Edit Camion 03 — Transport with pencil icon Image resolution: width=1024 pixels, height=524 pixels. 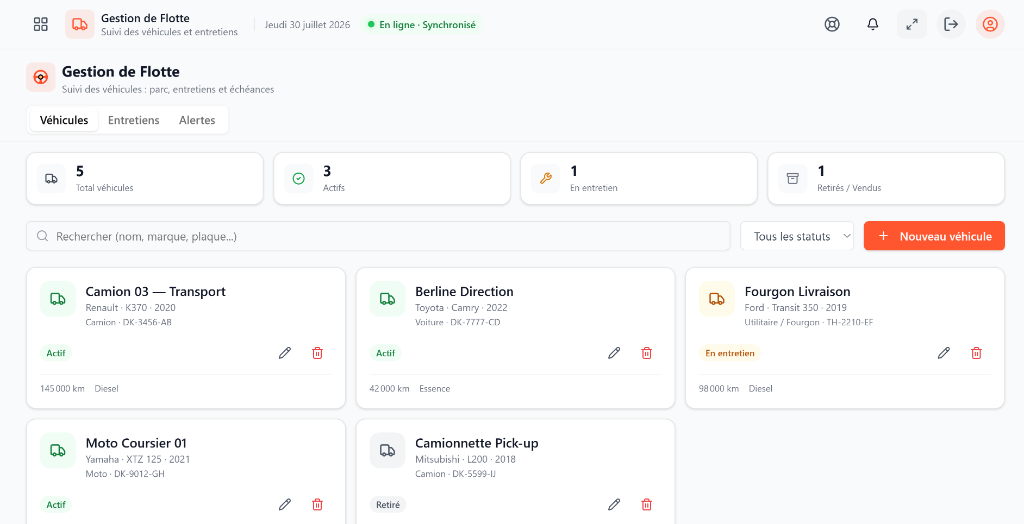pyautogui.click(x=285, y=353)
